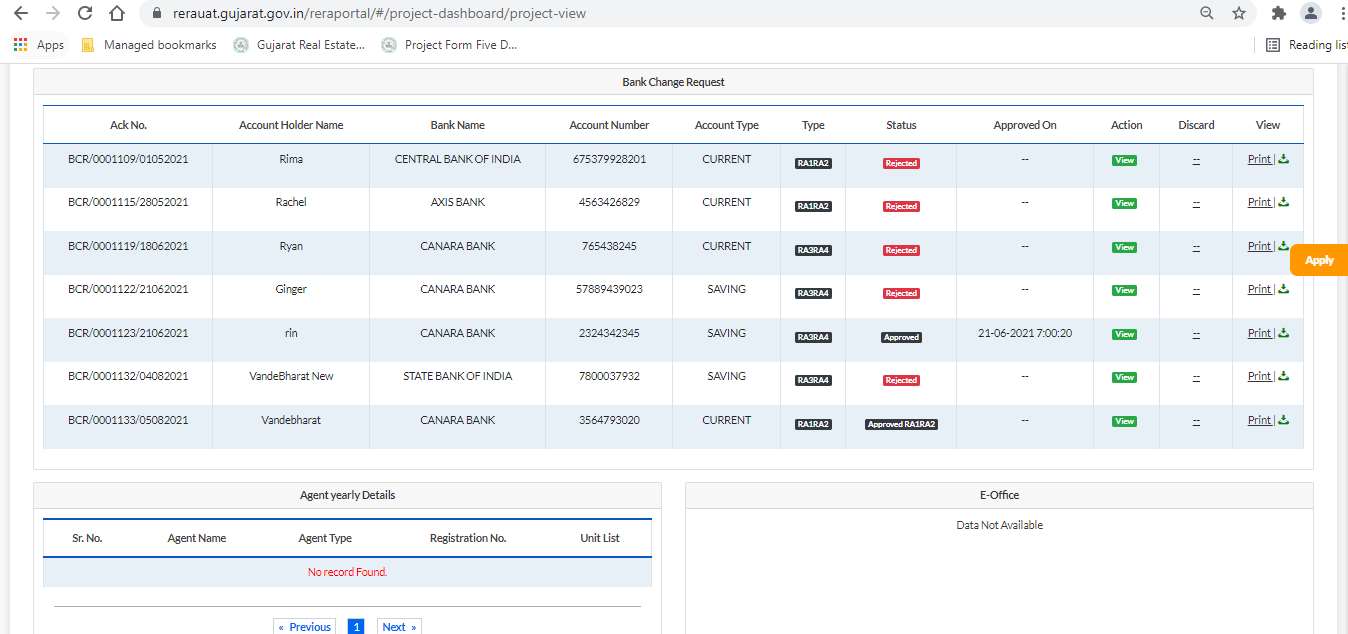
Task: Go back using browser back arrow
Action: [21, 13]
